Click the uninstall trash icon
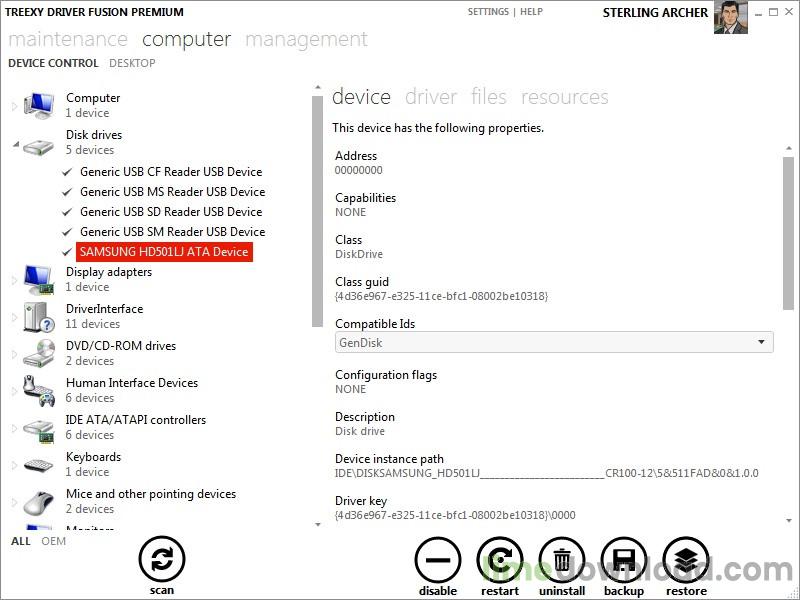 pyautogui.click(x=562, y=560)
